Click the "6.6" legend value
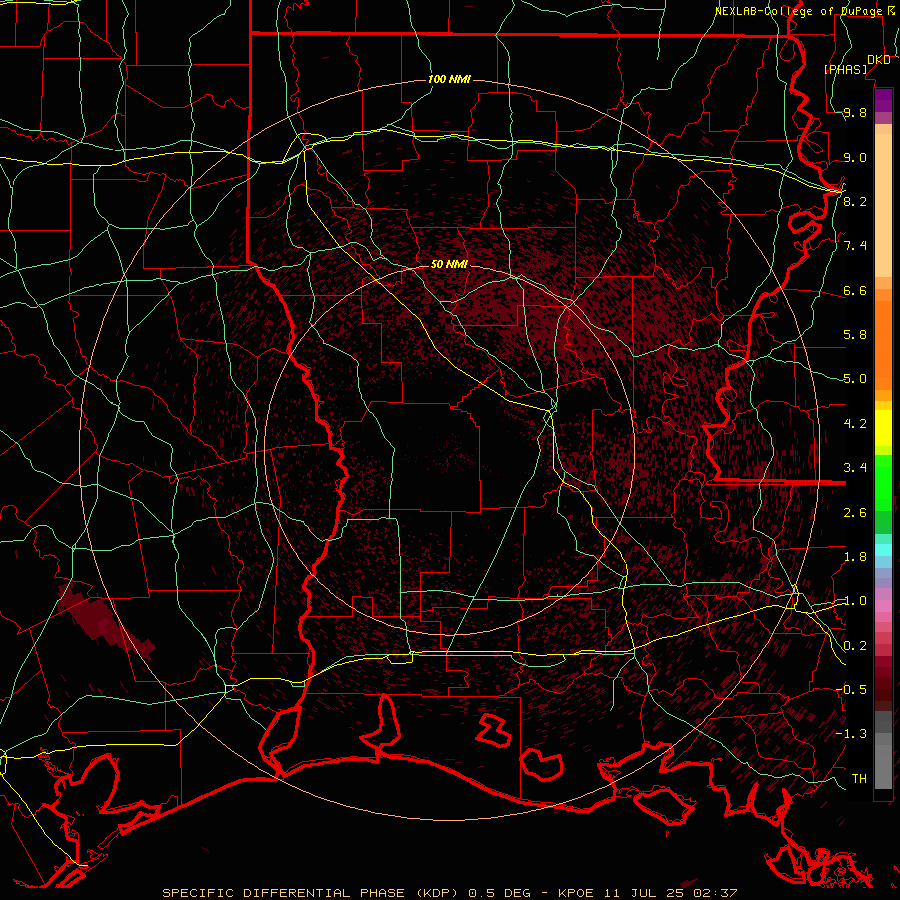Screen dimensions: 900x900 [x=855, y=290]
